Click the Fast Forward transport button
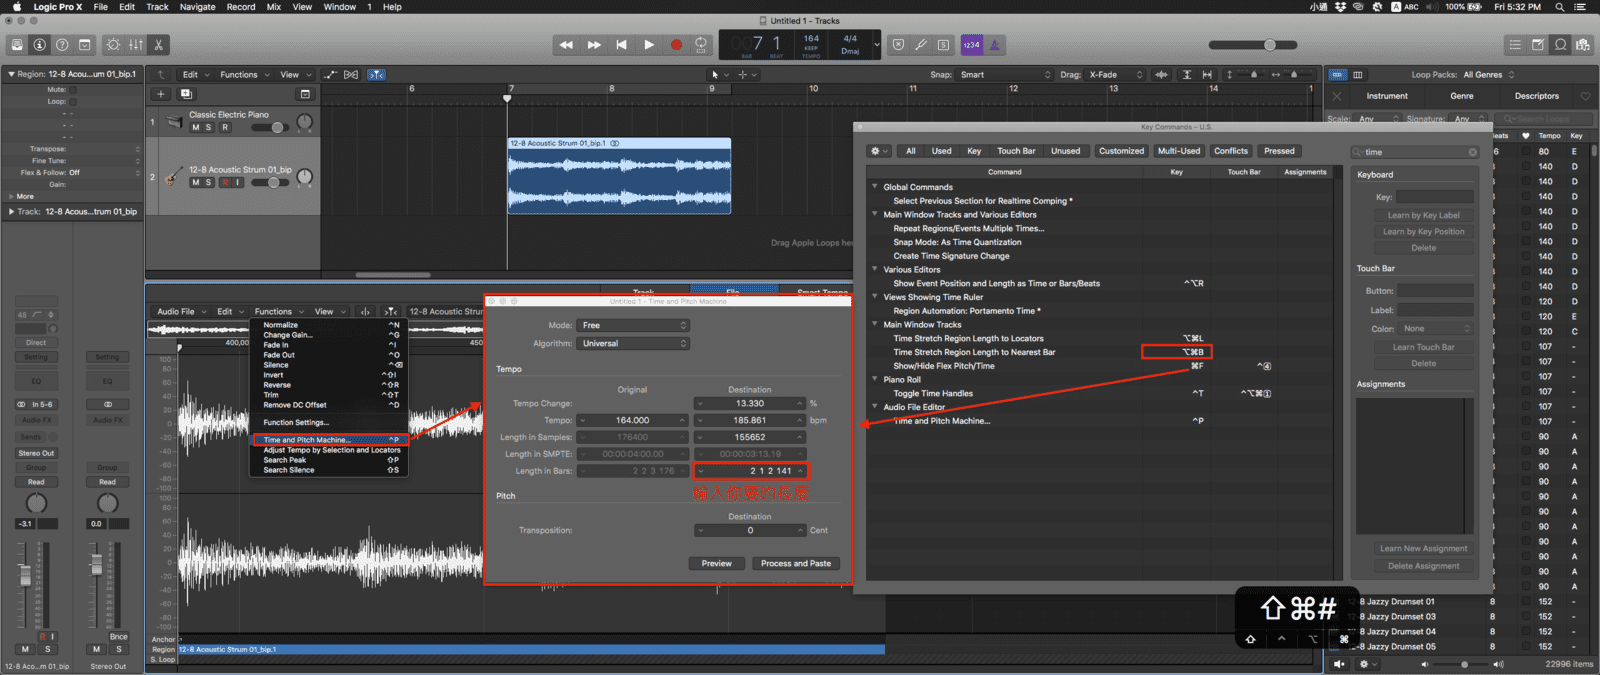This screenshot has width=1600, height=675. [x=594, y=45]
